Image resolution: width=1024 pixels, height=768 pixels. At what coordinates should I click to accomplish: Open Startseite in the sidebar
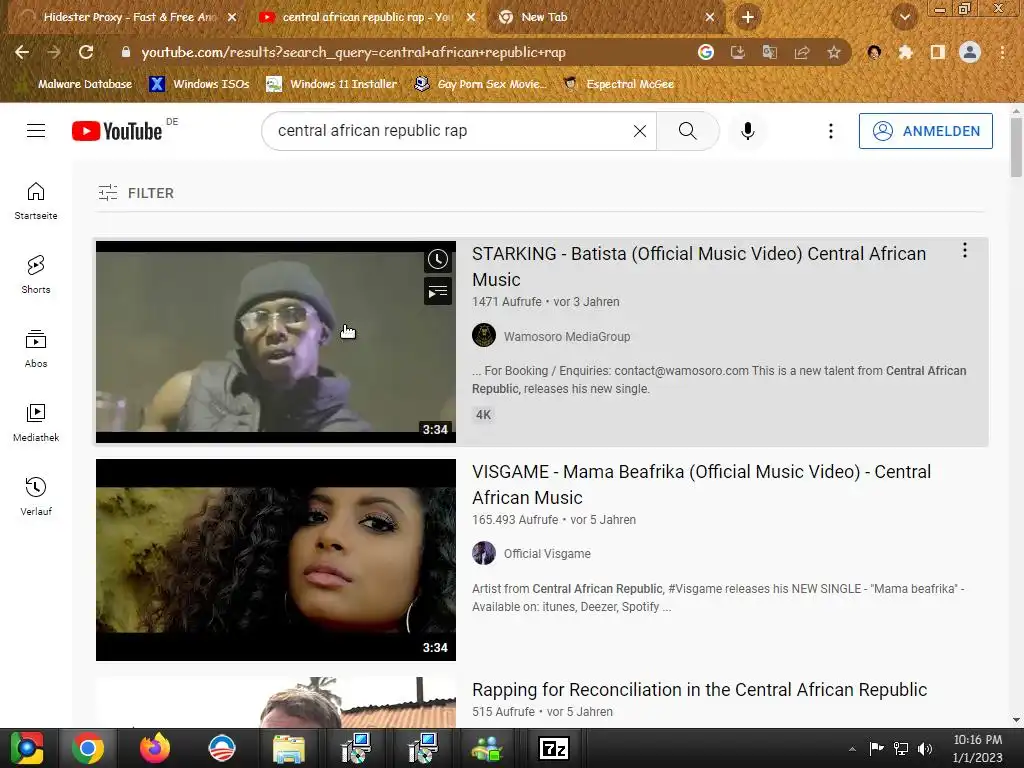[36, 200]
